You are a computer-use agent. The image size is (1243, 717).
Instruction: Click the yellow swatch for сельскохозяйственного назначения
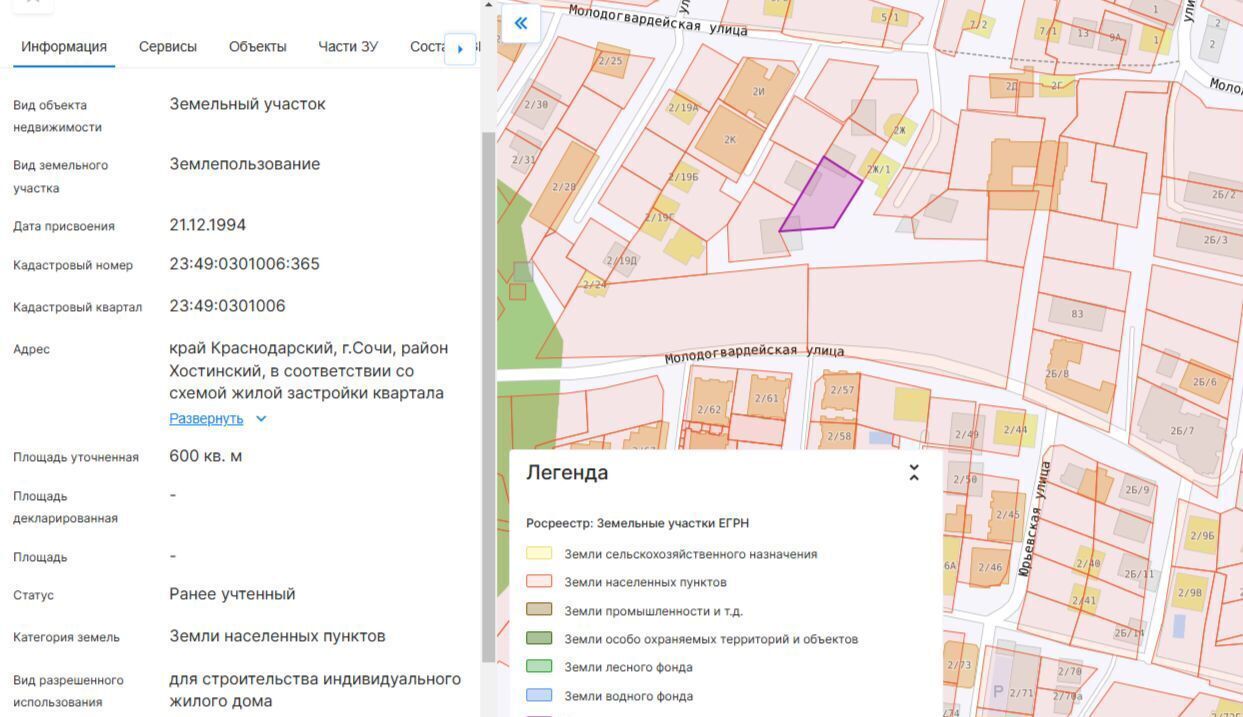[539, 553]
